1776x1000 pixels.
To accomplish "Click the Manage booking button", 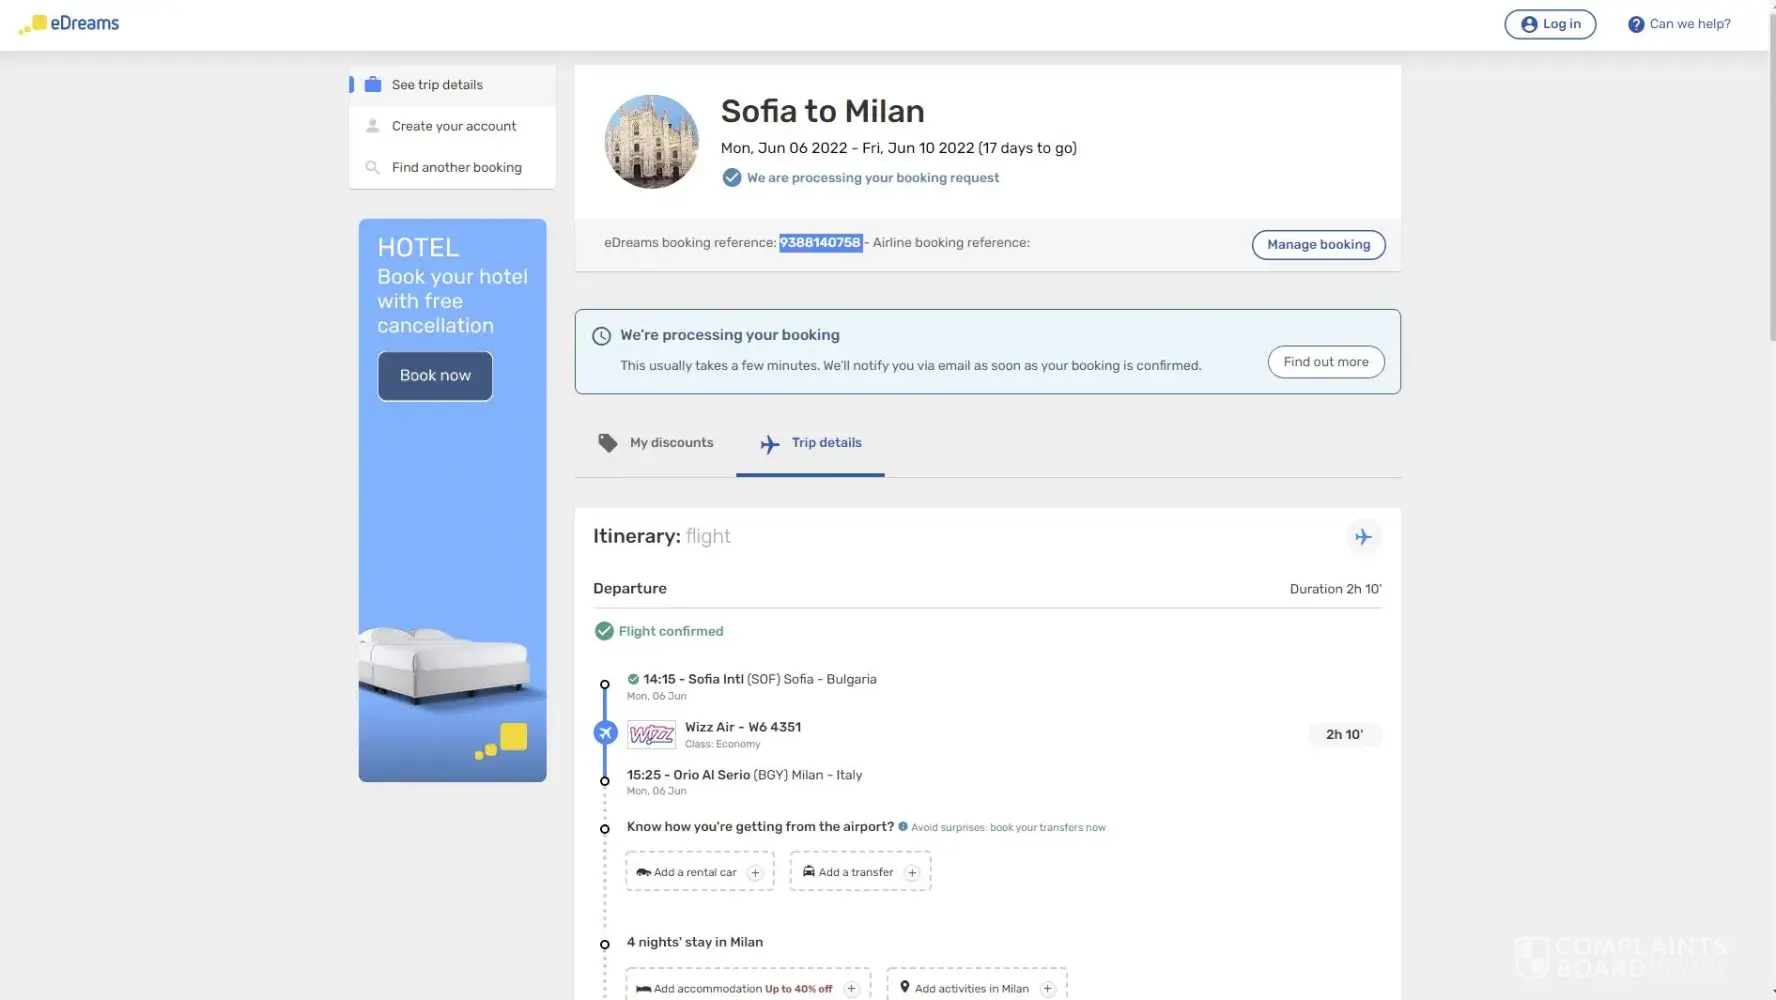I will (1318, 245).
